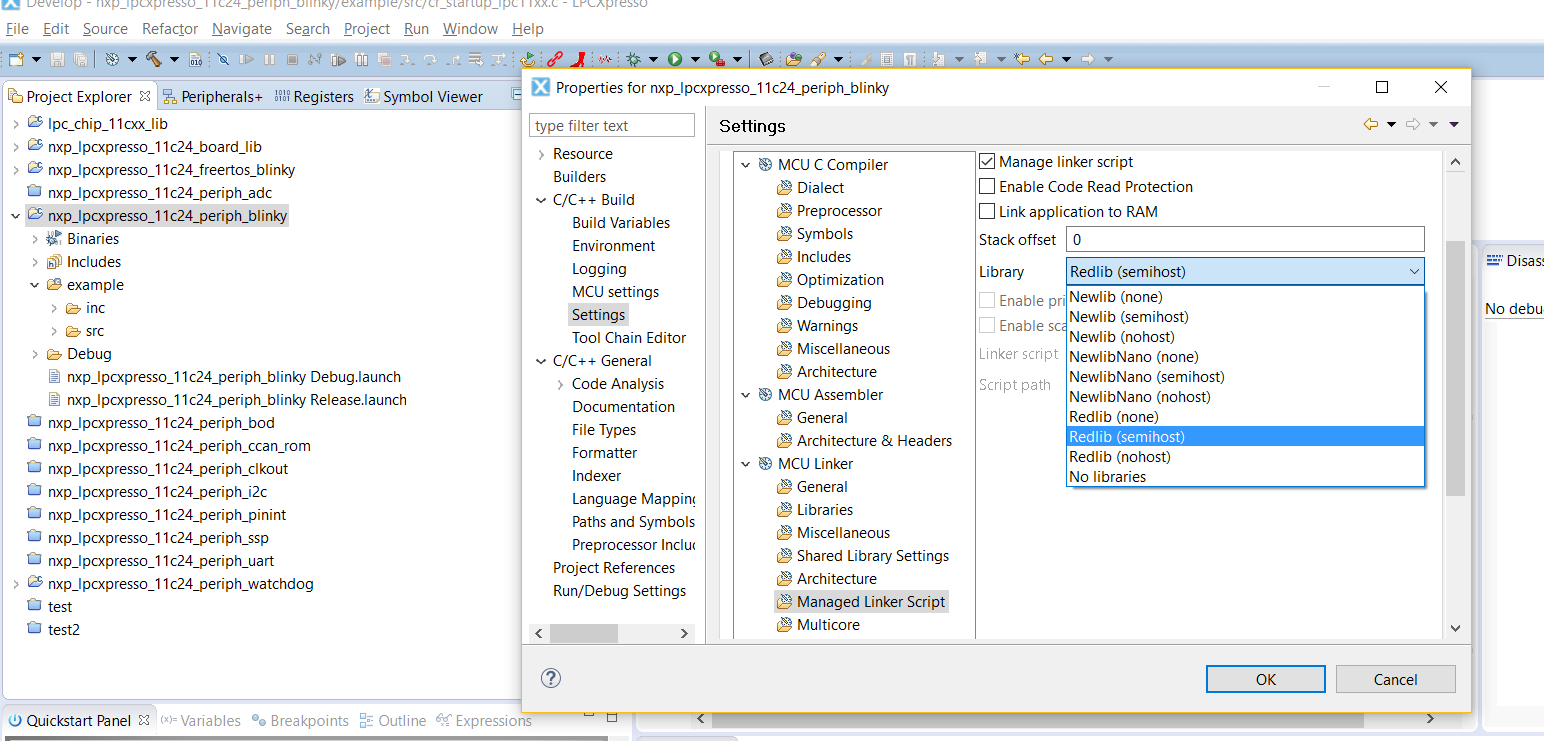
Task: Expand the Binaries node
Action: pos(36,239)
